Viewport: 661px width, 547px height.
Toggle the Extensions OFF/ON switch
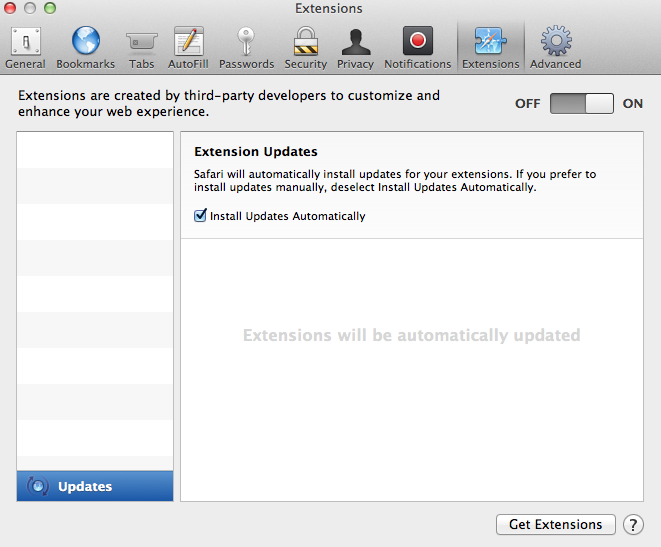coord(582,103)
